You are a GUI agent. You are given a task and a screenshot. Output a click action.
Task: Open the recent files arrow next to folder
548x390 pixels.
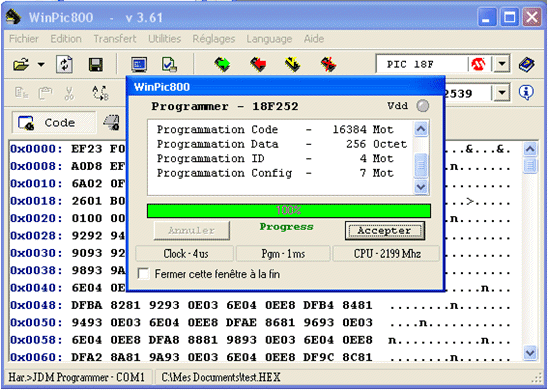[x=41, y=65]
